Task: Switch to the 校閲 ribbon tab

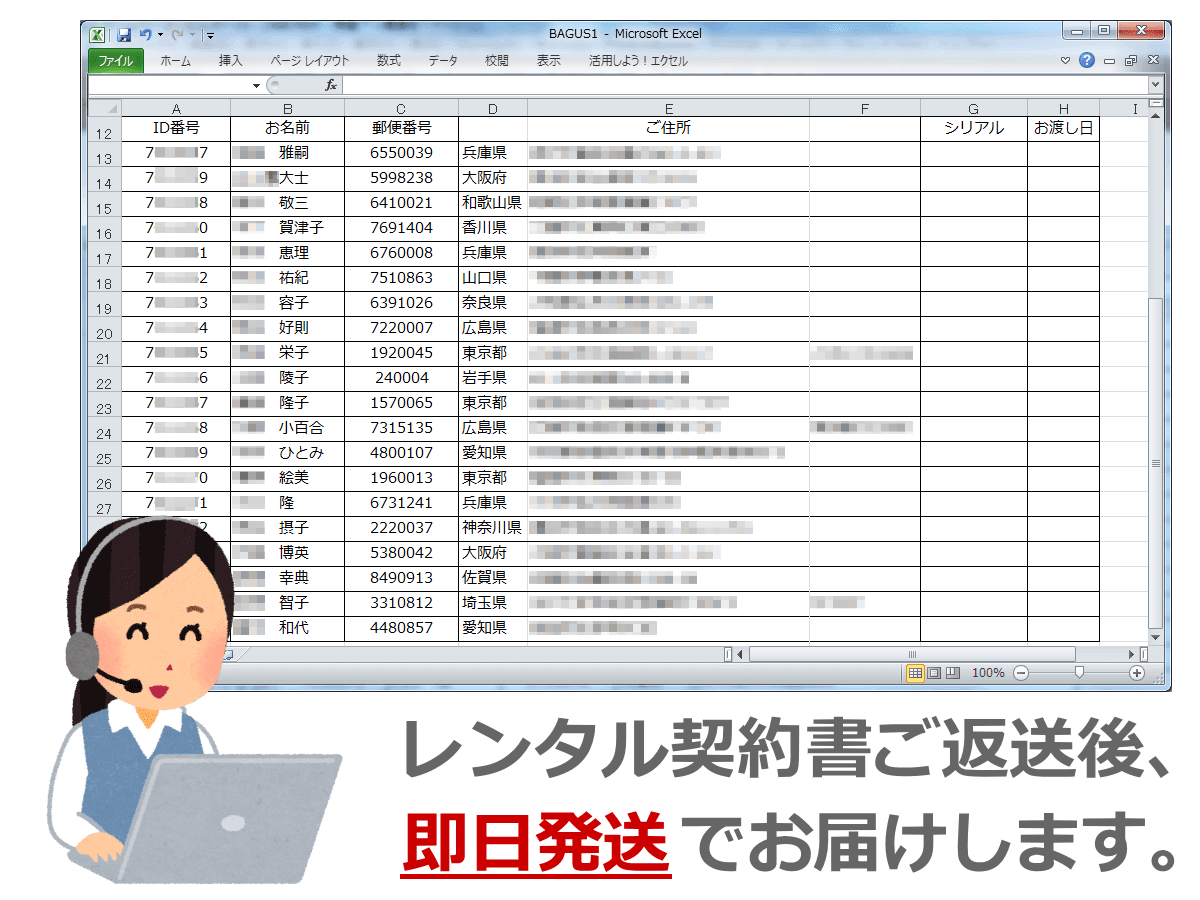Action: pos(497,61)
